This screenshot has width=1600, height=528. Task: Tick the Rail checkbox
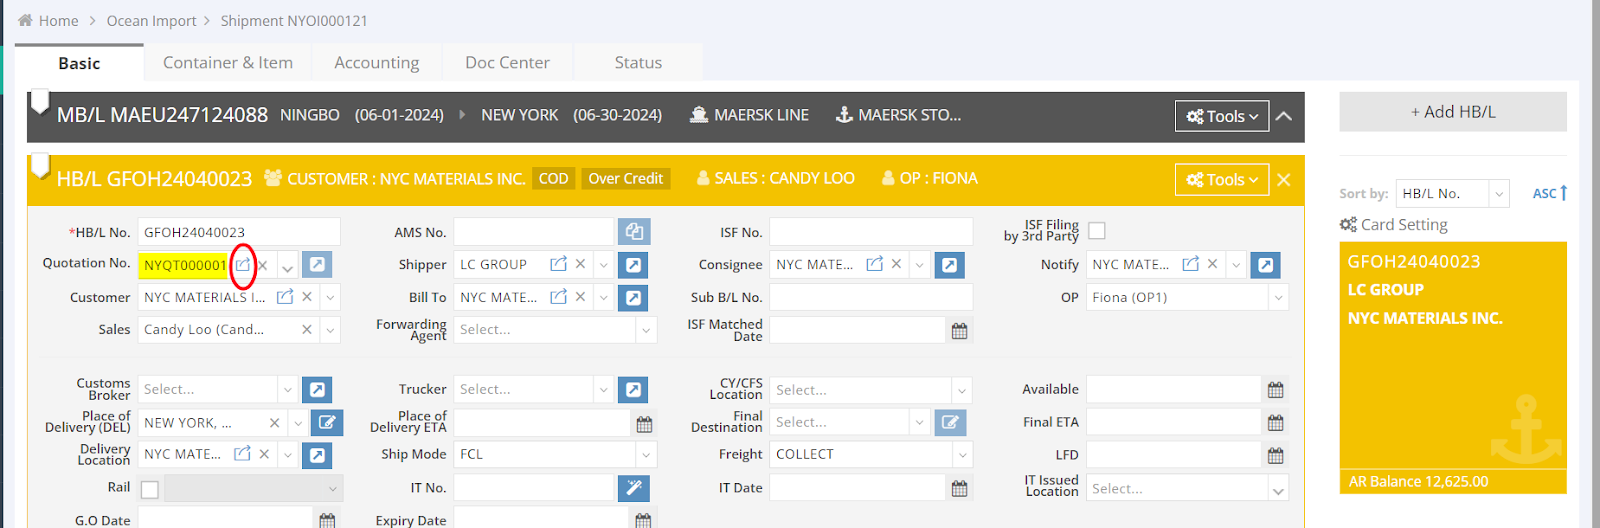tap(150, 489)
